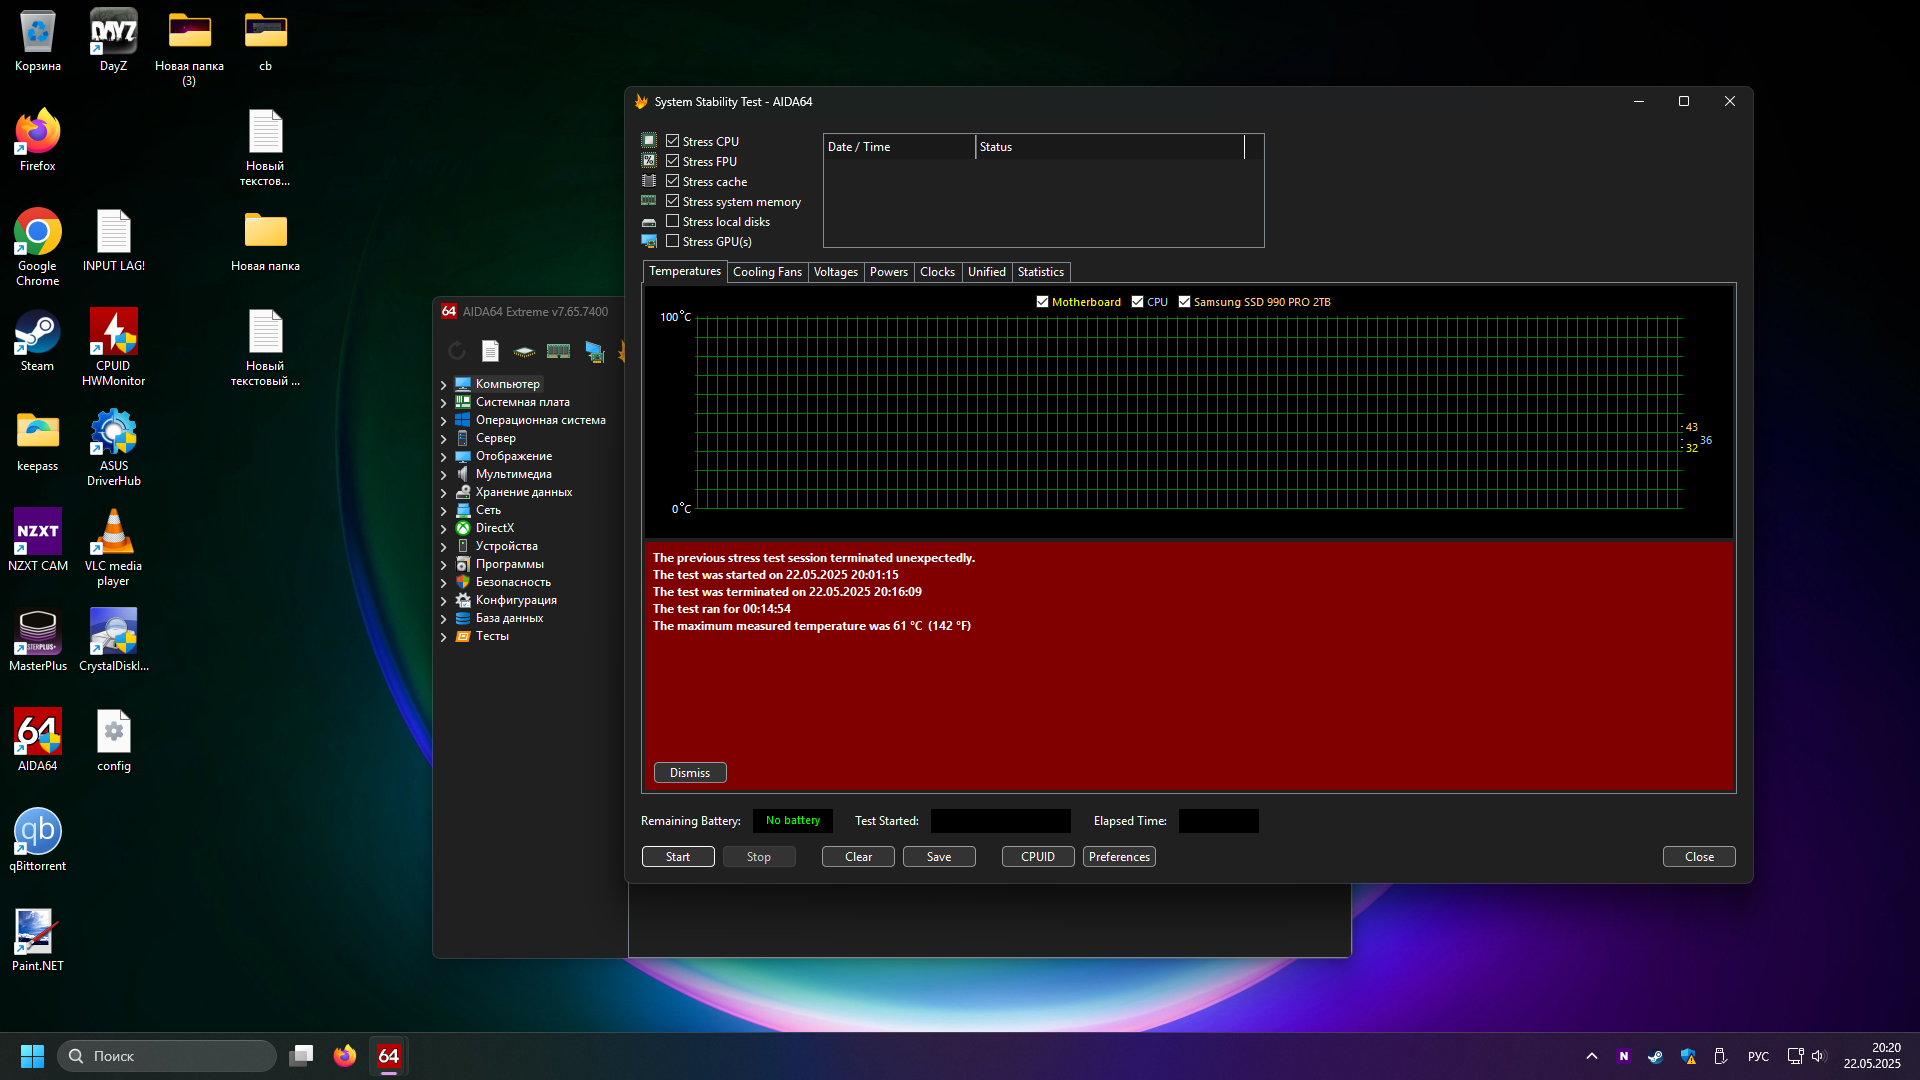Viewport: 1920px width, 1080px height.
Task: Click the memory module icon in AIDA64 toolbar
Action: (x=558, y=351)
